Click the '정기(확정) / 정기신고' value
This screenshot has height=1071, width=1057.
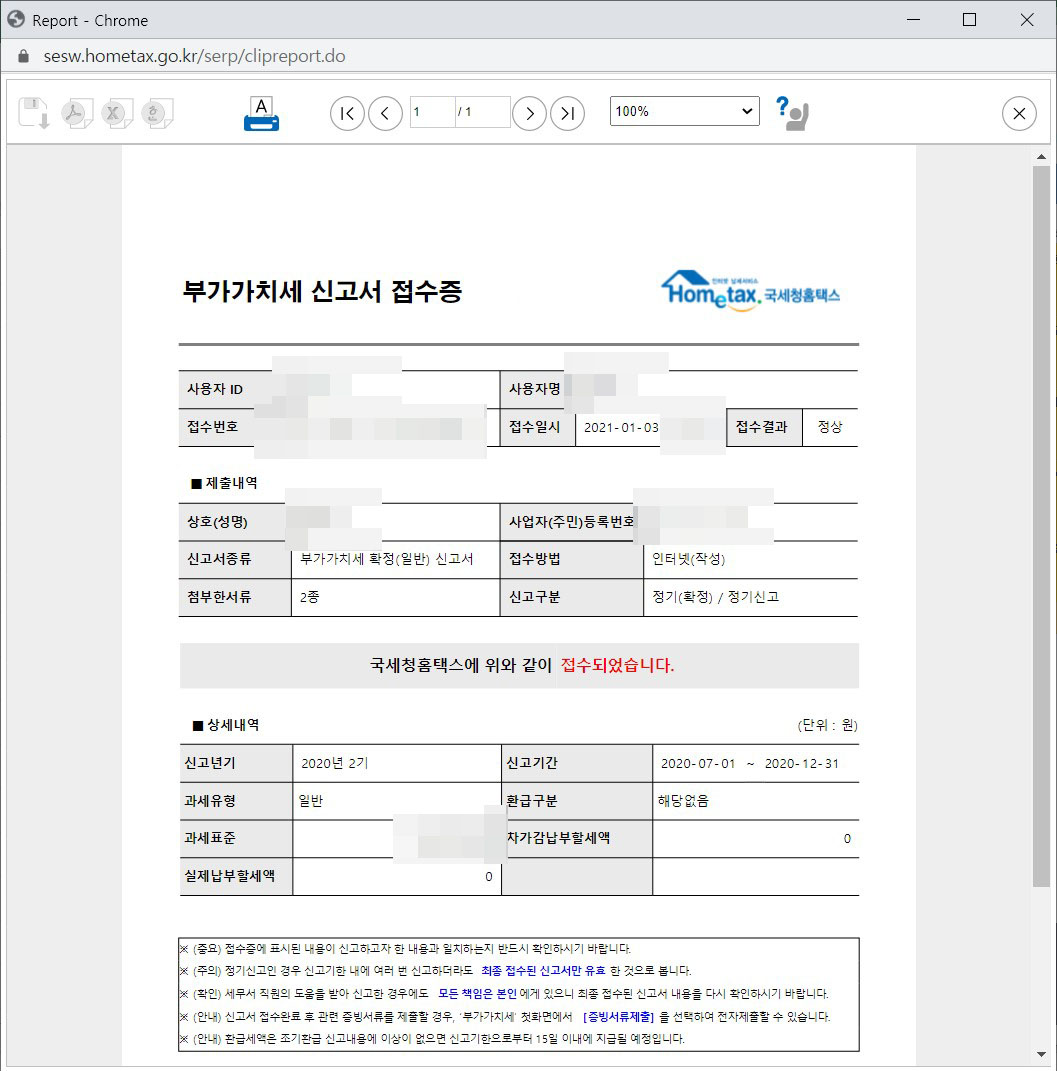(716, 597)
